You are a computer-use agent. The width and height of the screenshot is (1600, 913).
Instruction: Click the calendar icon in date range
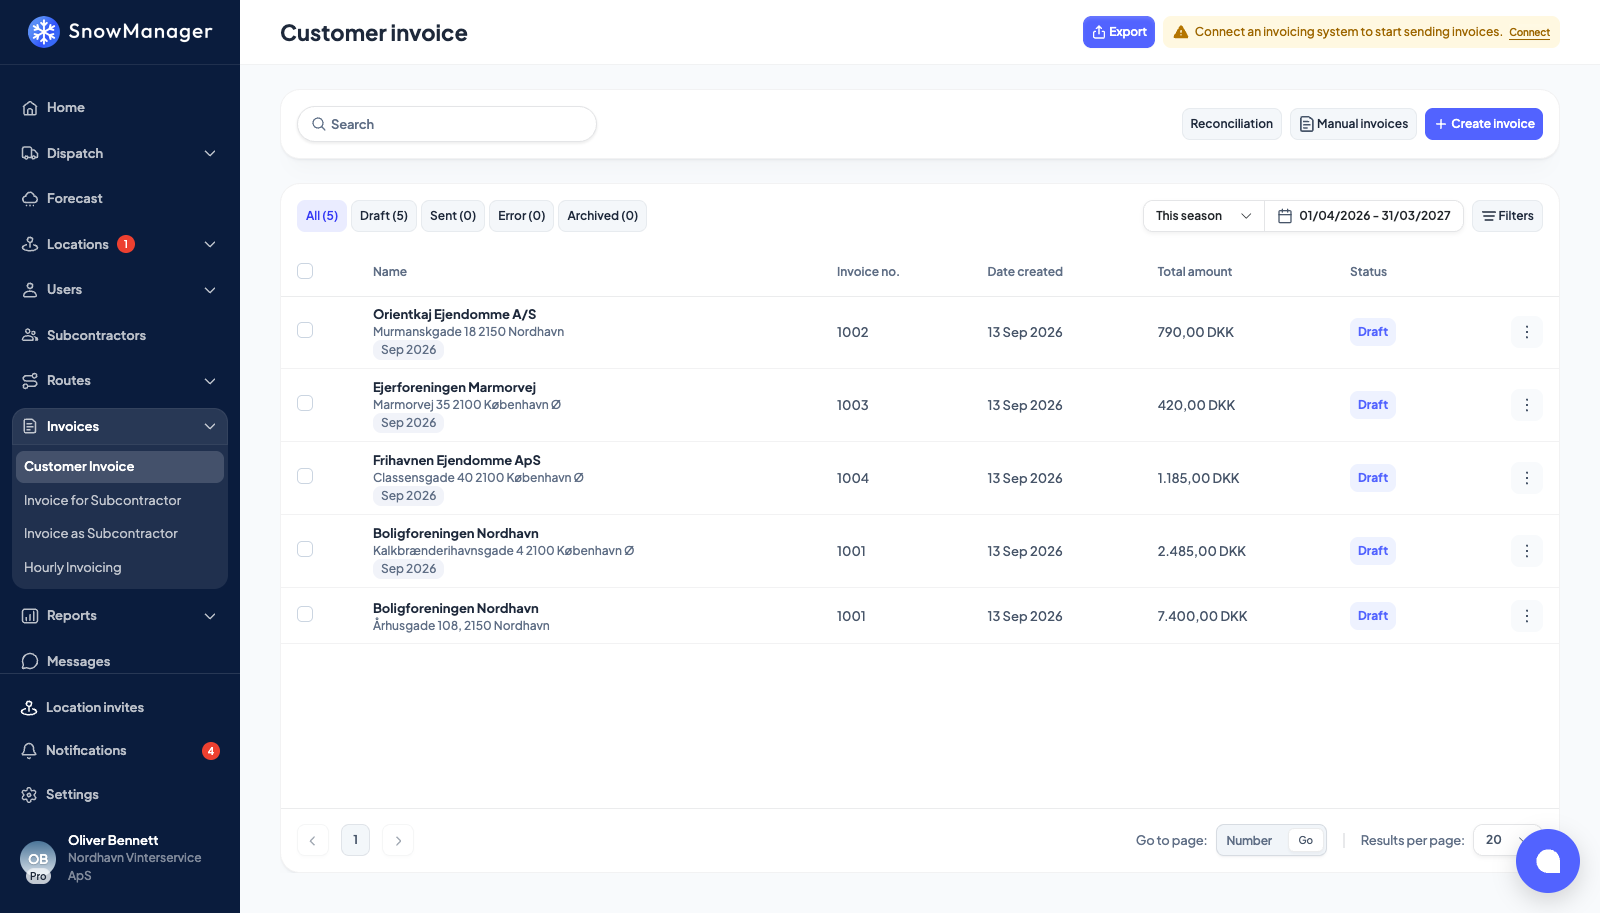coord(1285,216)
